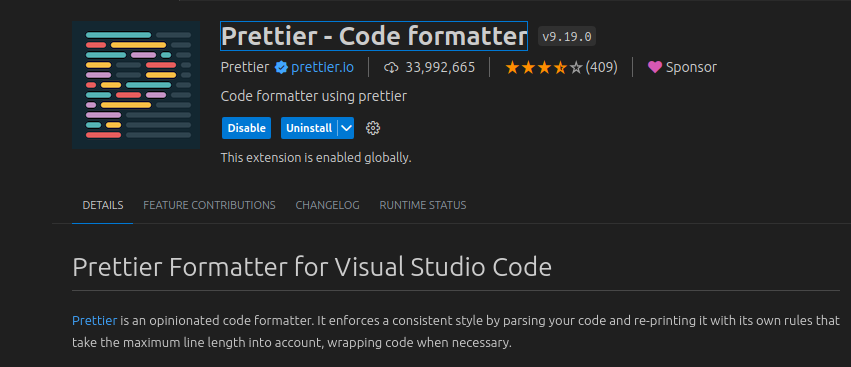Click the Prettier publisher name
The height and width of the screenshot is (367, 851).
(245, 67)
